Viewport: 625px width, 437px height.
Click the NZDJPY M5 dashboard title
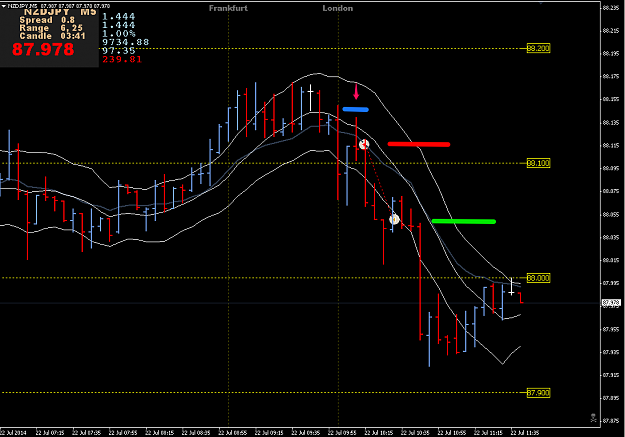pyautogui.click(x=60, y=12)
